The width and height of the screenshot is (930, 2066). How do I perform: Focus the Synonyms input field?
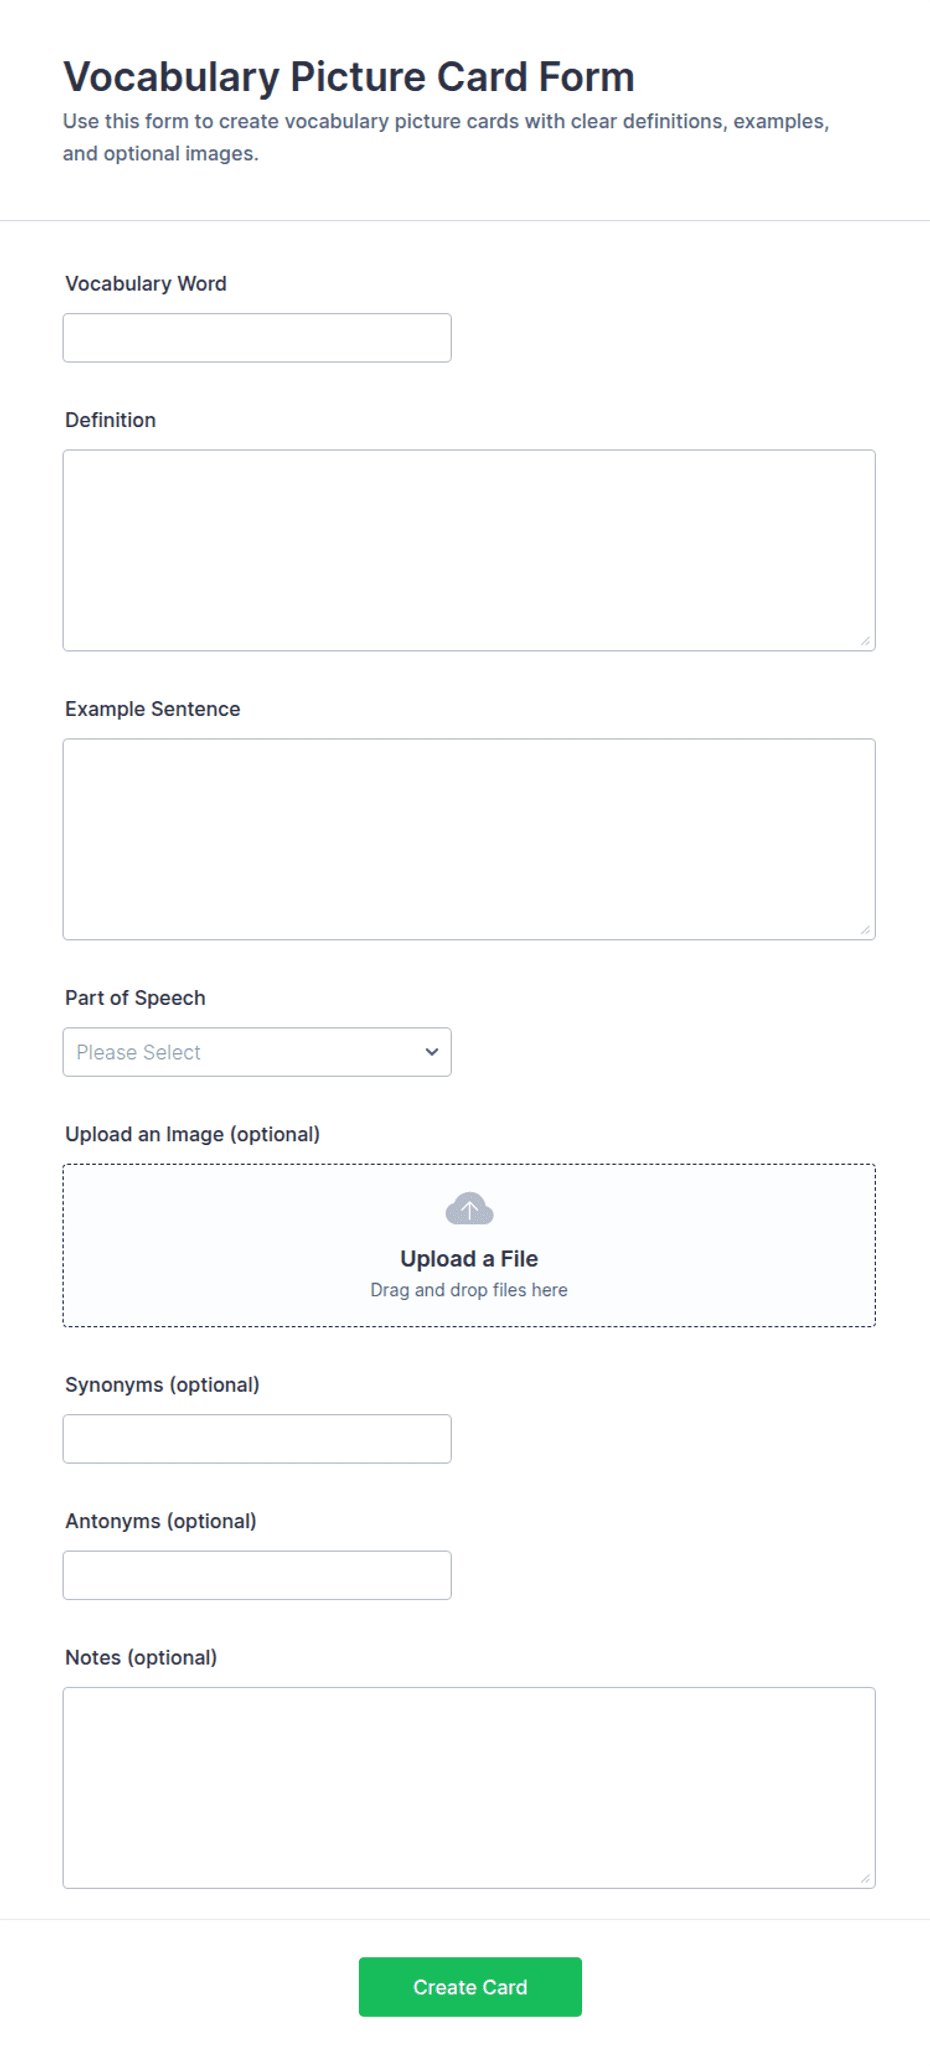pyautogui.click(x=257, y=1439)
